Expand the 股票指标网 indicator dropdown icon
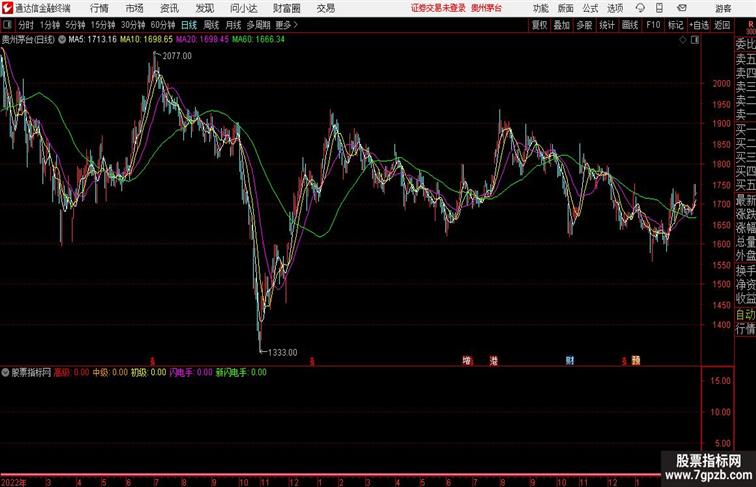The image size is (756, 487). [5, 372]
